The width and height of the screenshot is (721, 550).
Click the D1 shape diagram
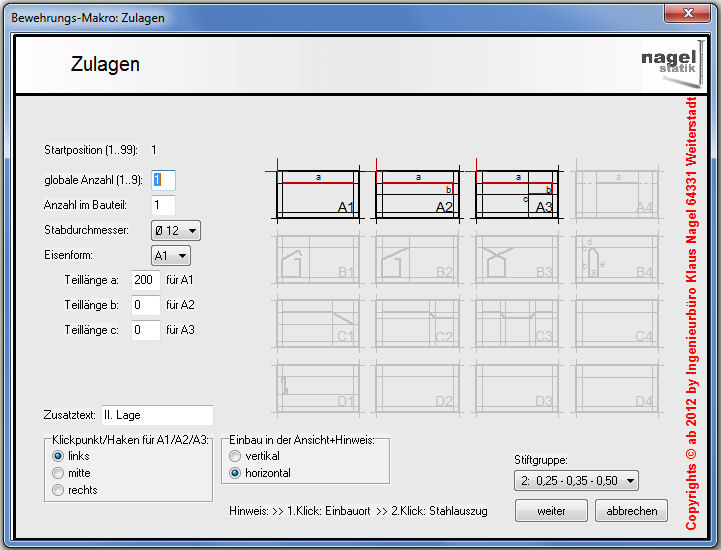(317, 387)
